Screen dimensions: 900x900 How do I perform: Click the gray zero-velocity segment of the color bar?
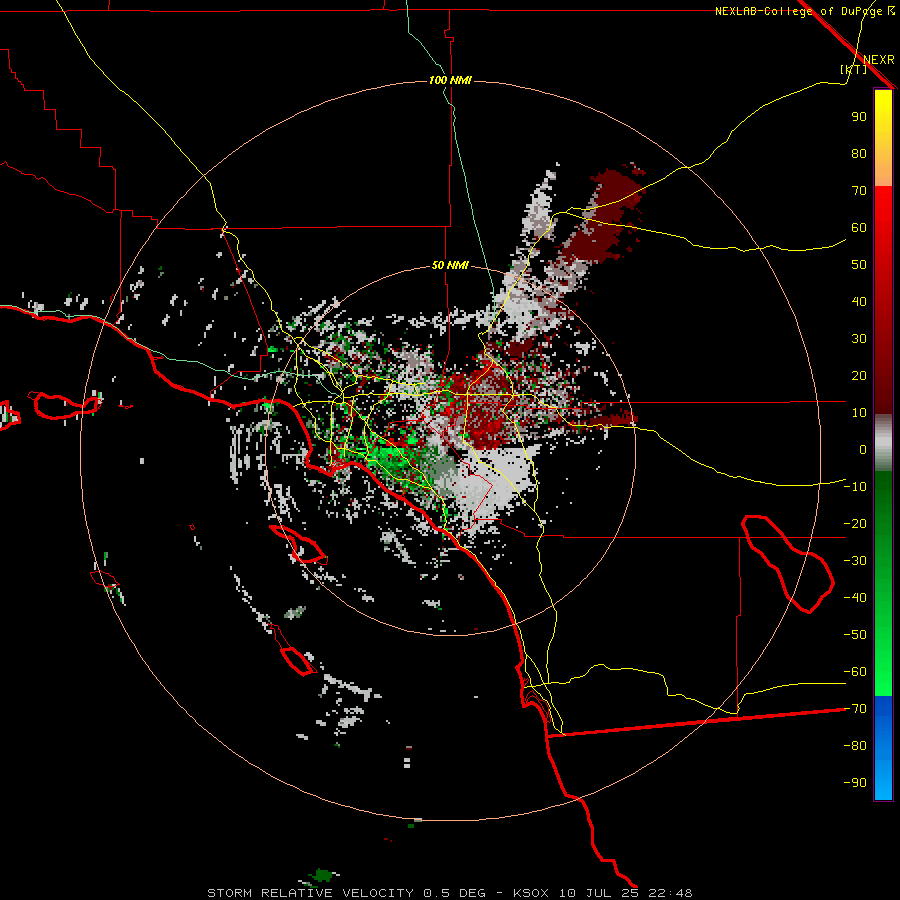[x=883, y=443]
